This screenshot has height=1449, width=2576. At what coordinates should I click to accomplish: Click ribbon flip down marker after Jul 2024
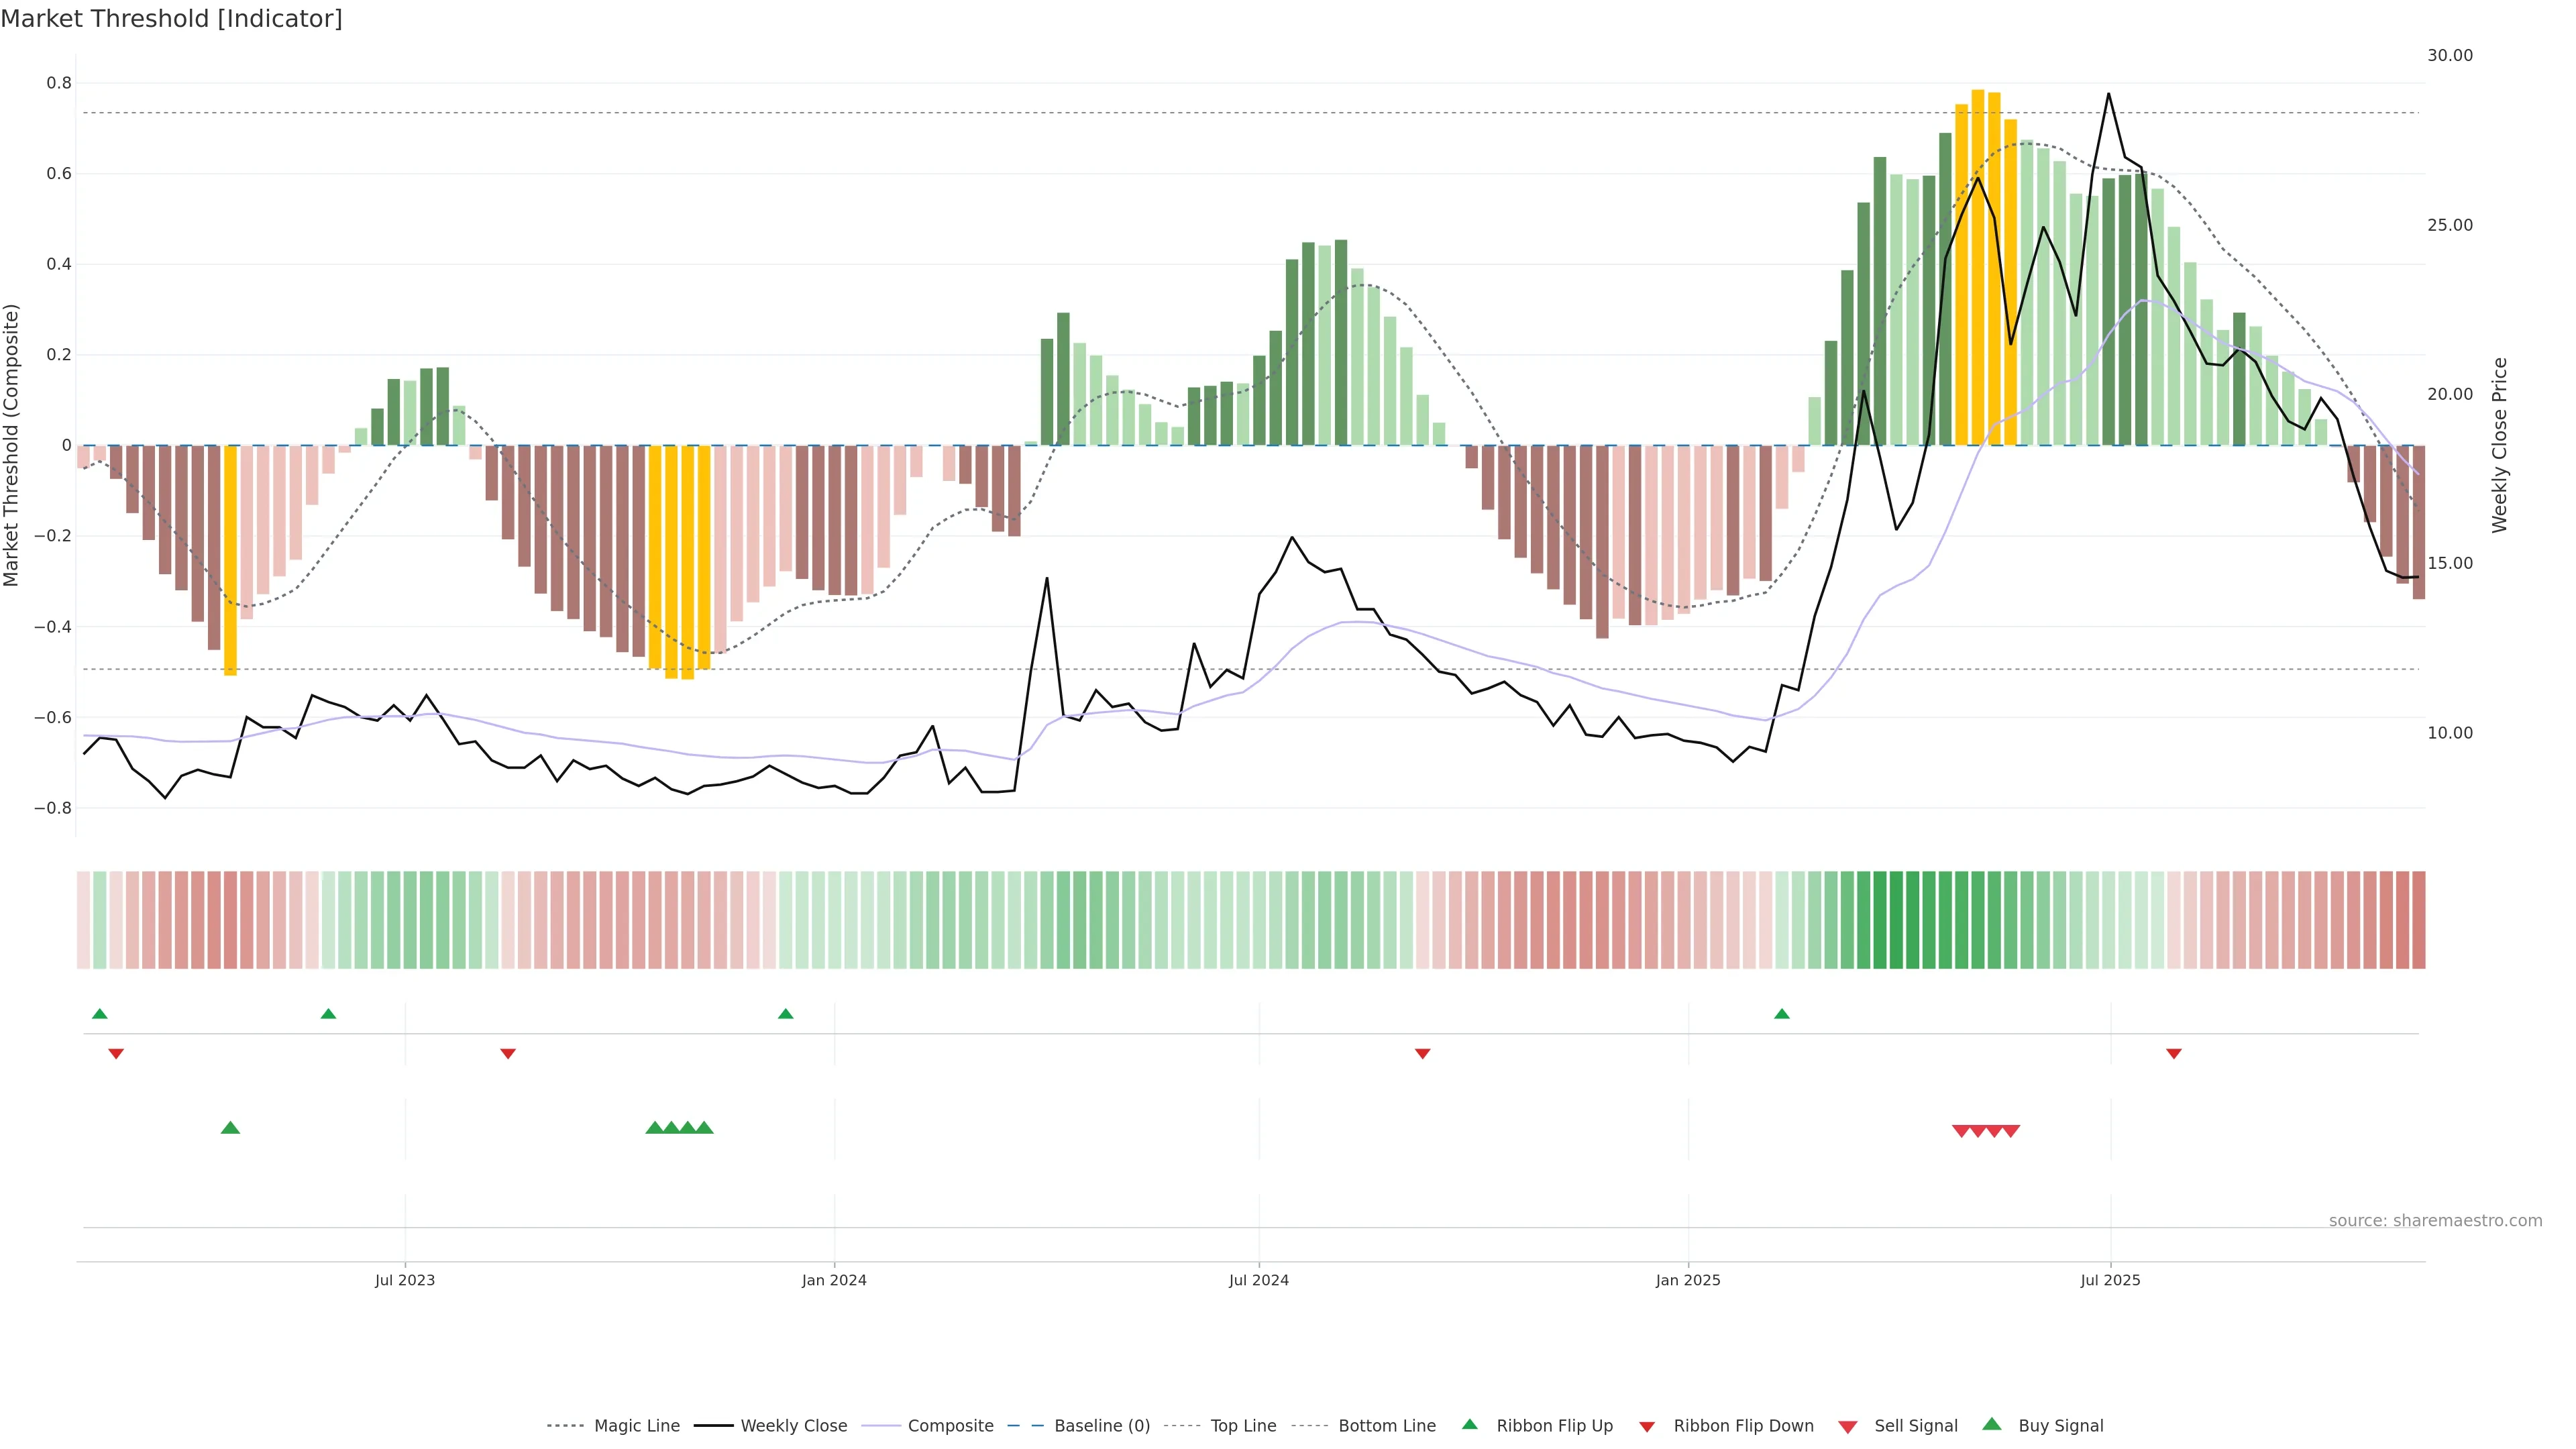[1422, 1054]
